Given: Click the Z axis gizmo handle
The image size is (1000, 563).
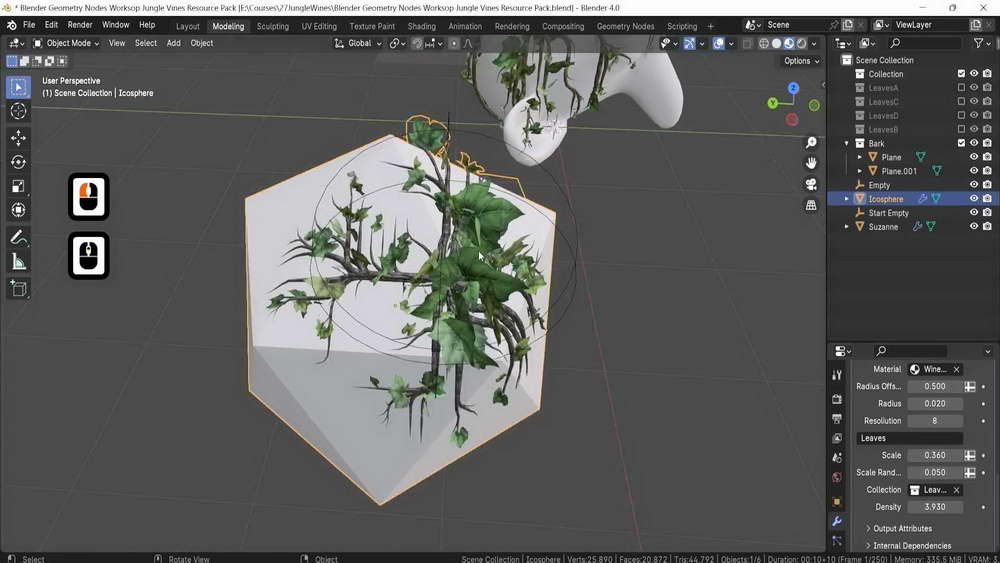Looking at the screenshot, I should tap(793, 88).
